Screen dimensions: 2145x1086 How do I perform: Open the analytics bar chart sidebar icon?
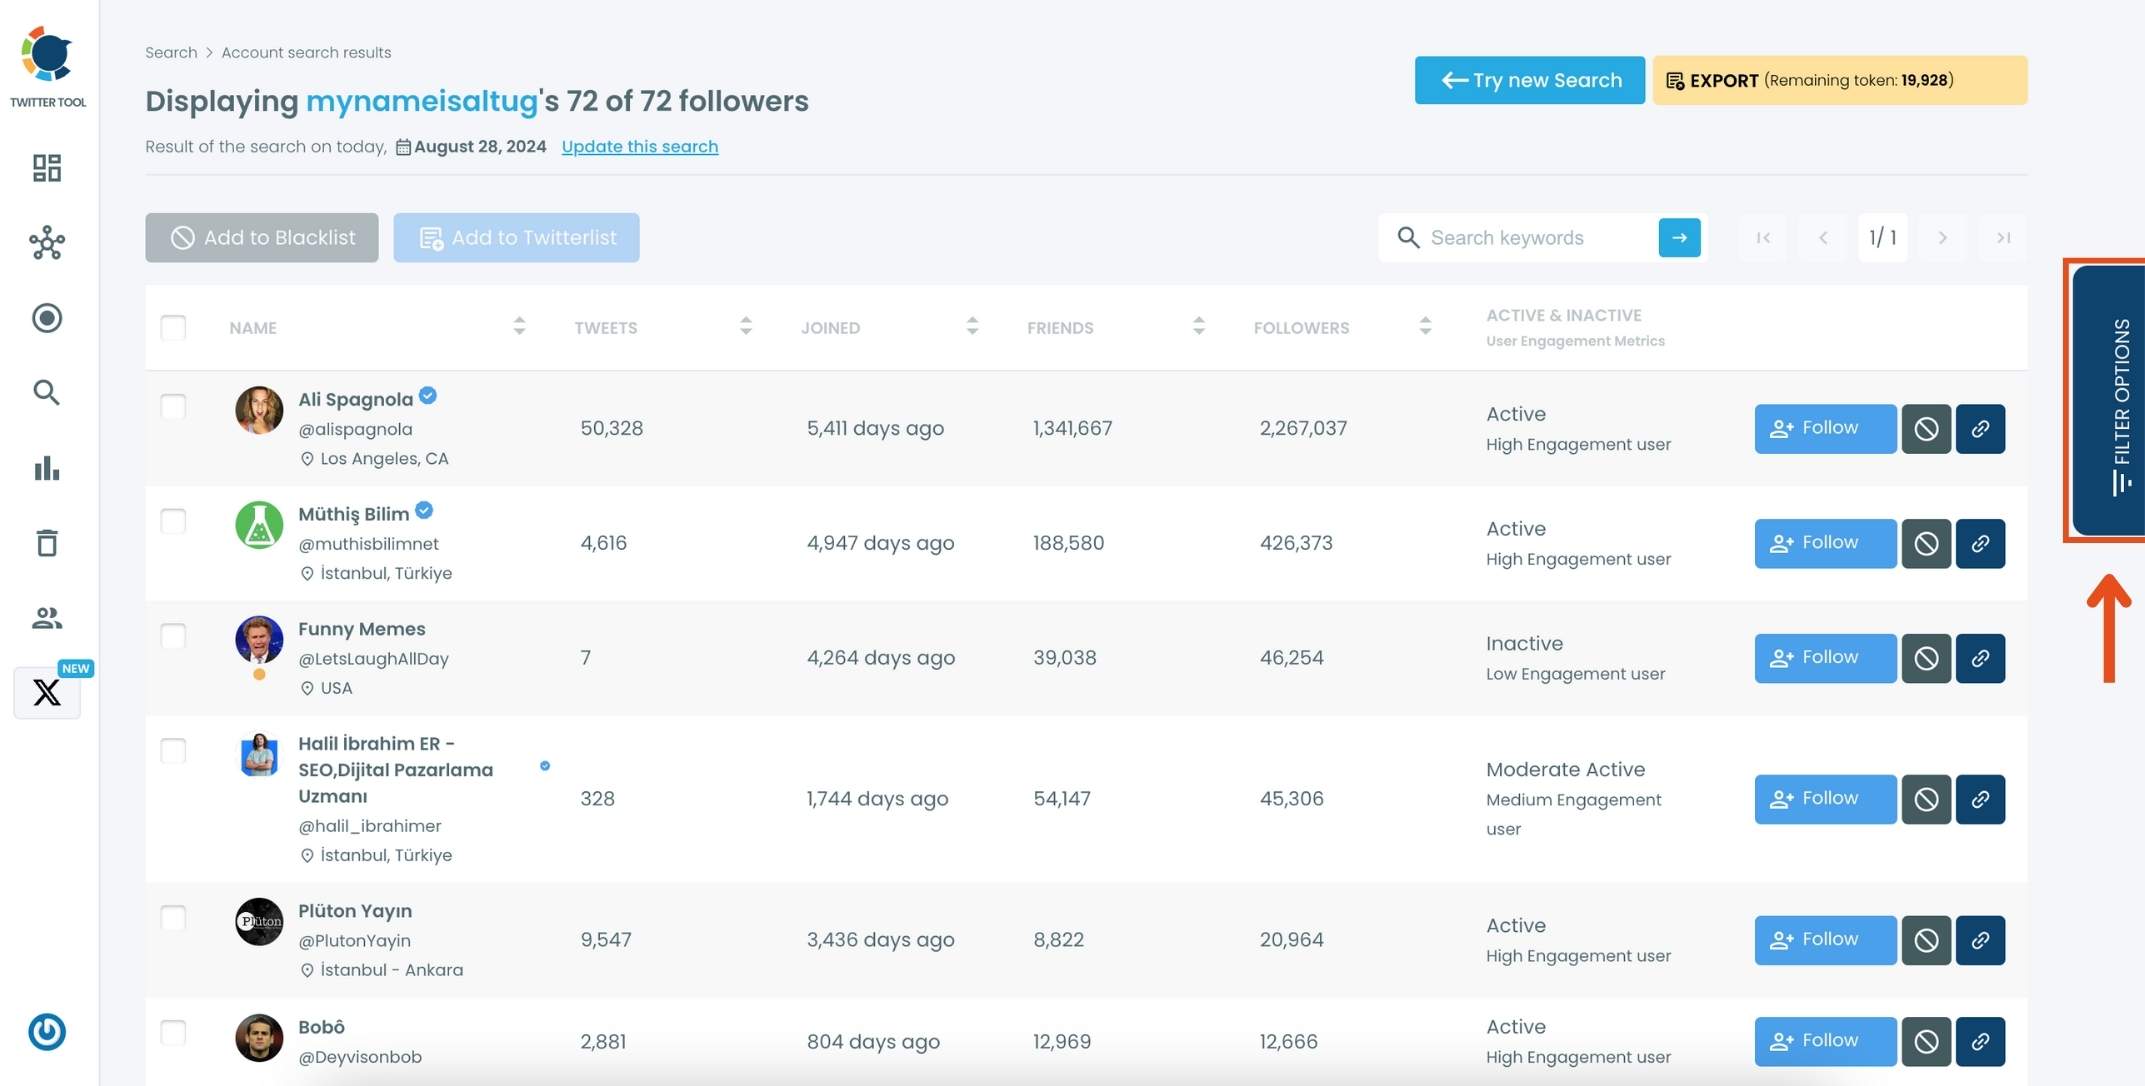[x=46, y=468]
